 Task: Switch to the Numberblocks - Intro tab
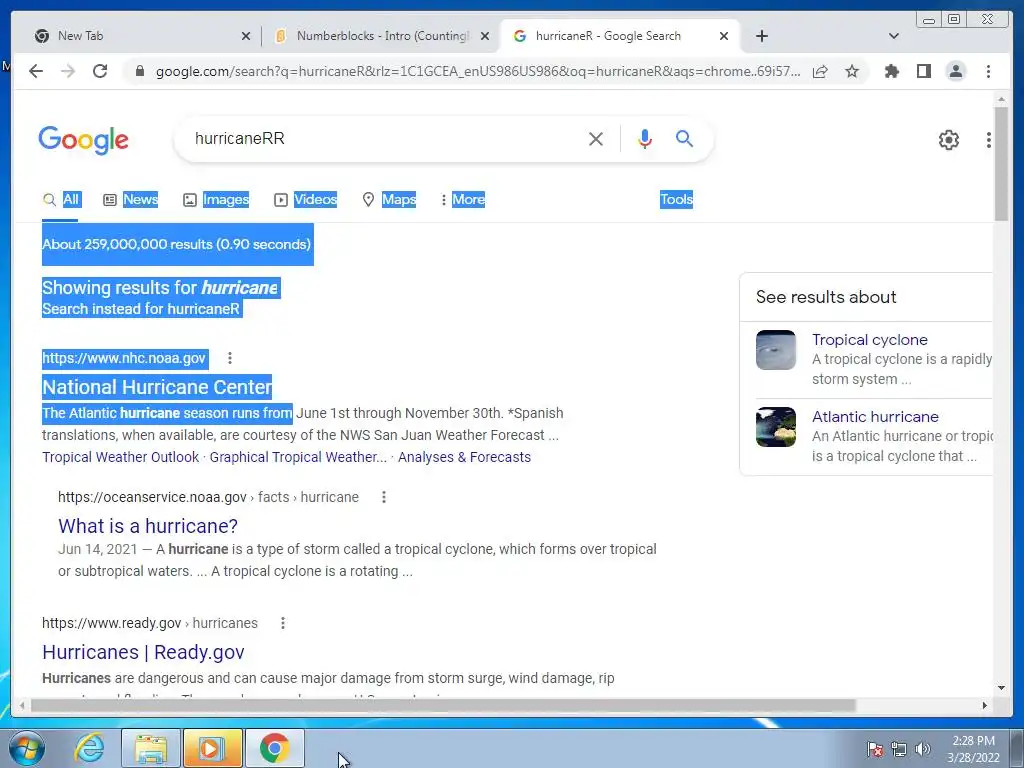[383, 36]
